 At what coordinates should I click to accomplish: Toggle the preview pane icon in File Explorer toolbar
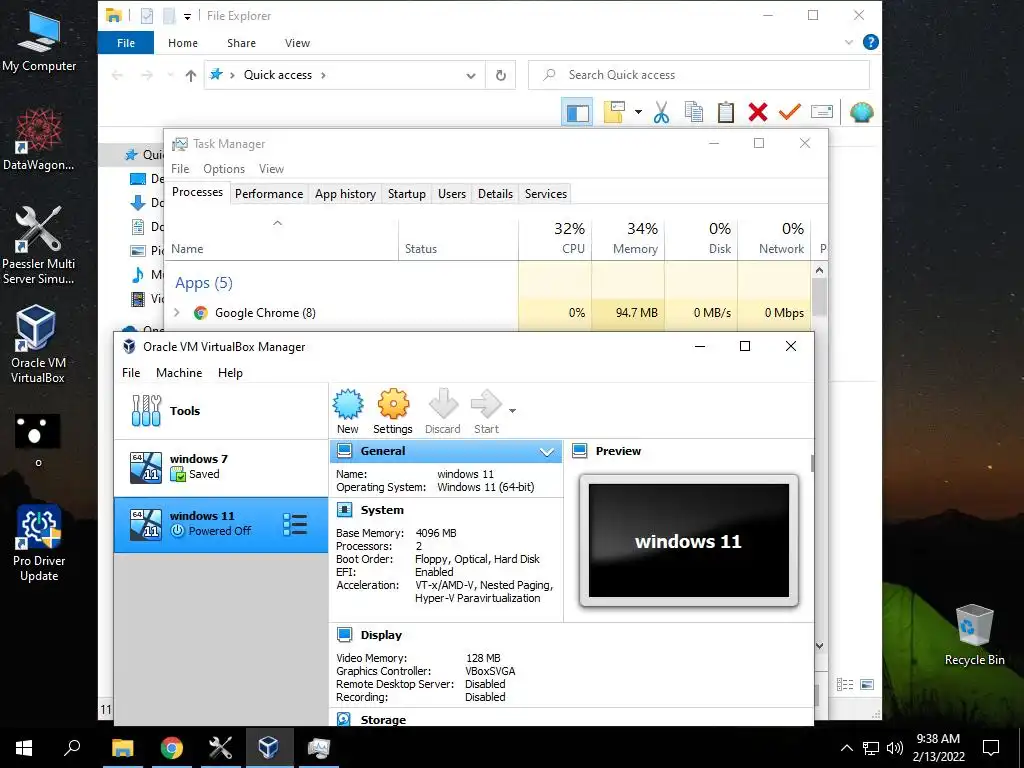[x=577, y=112]
